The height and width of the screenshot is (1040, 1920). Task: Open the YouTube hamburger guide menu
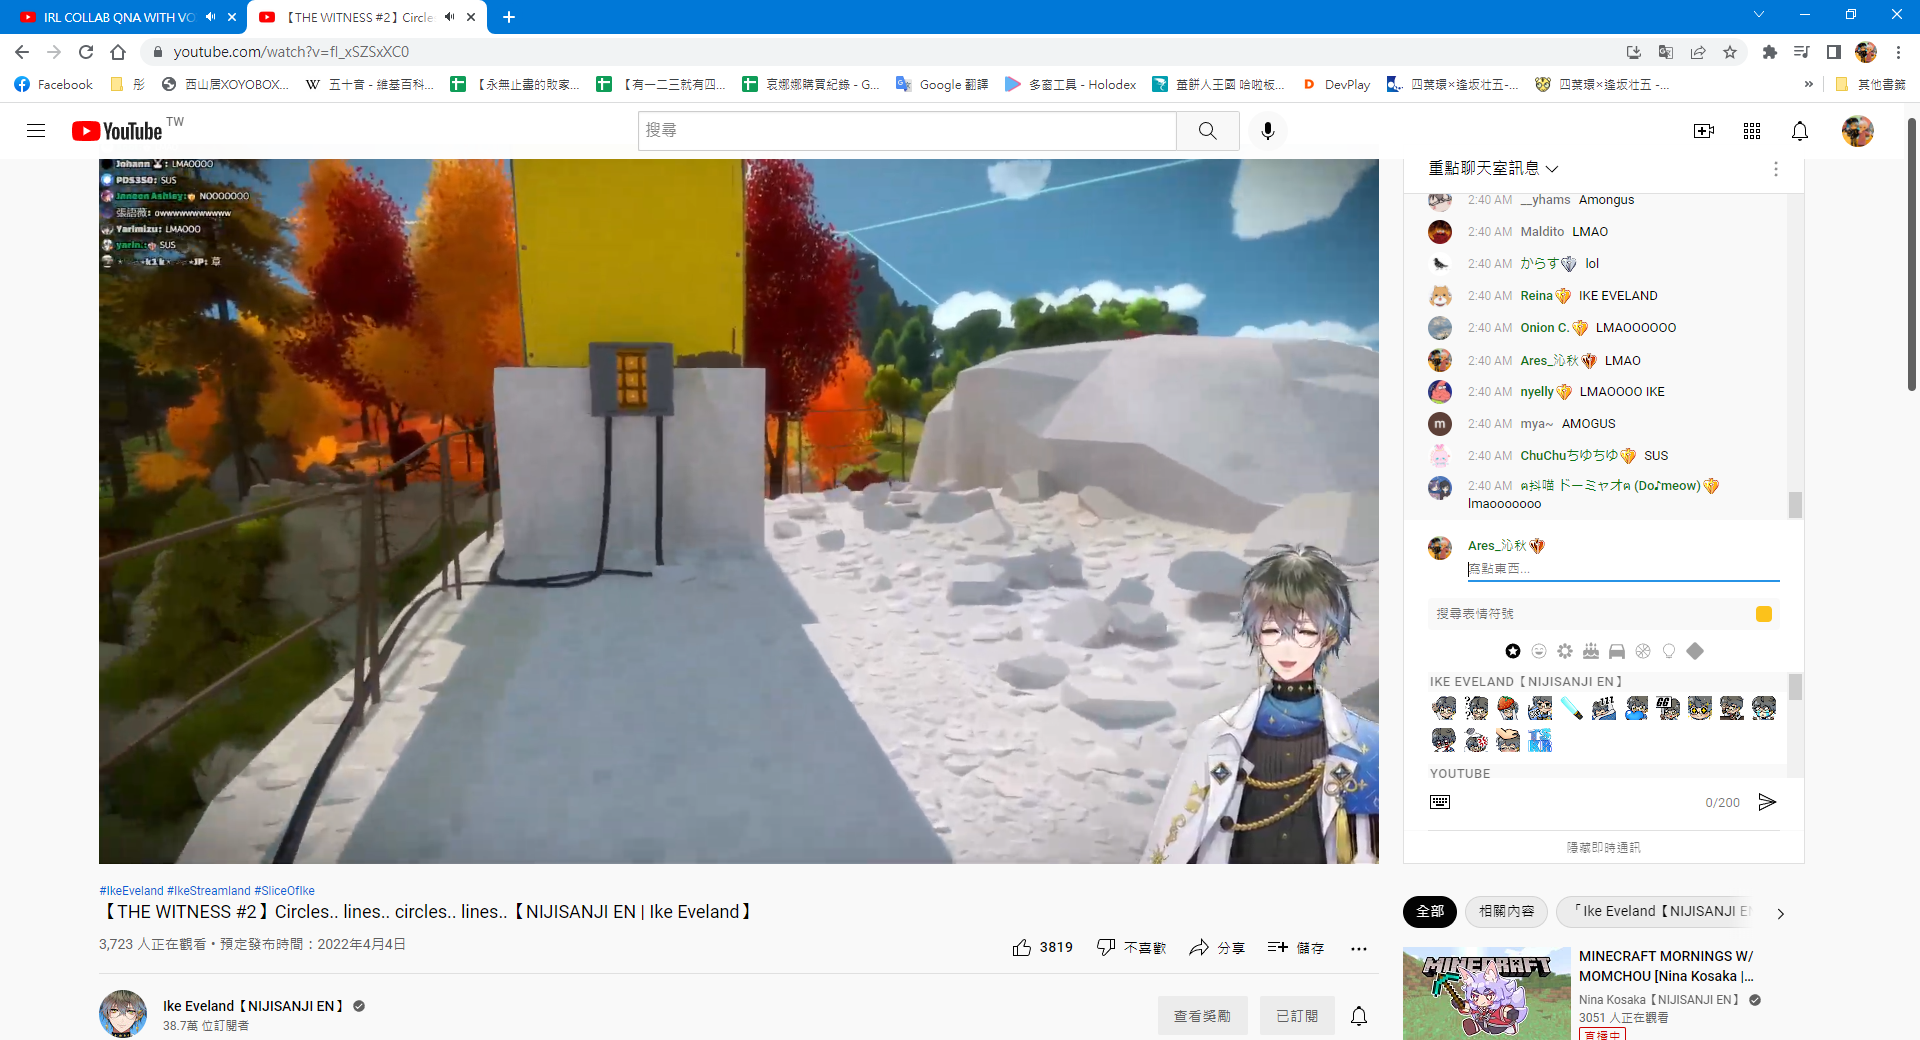36,131
